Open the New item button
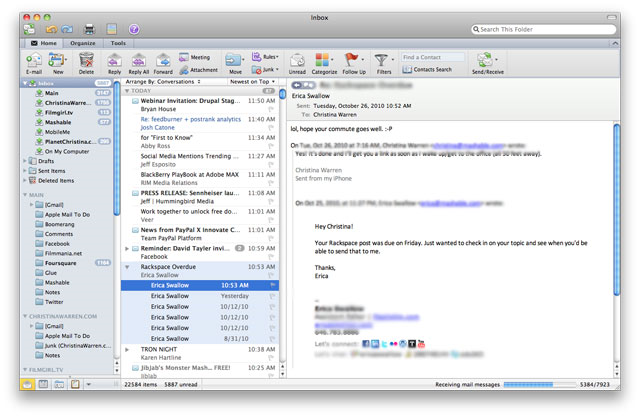Viewport: 640px width, 417px height. click(58, 64)
